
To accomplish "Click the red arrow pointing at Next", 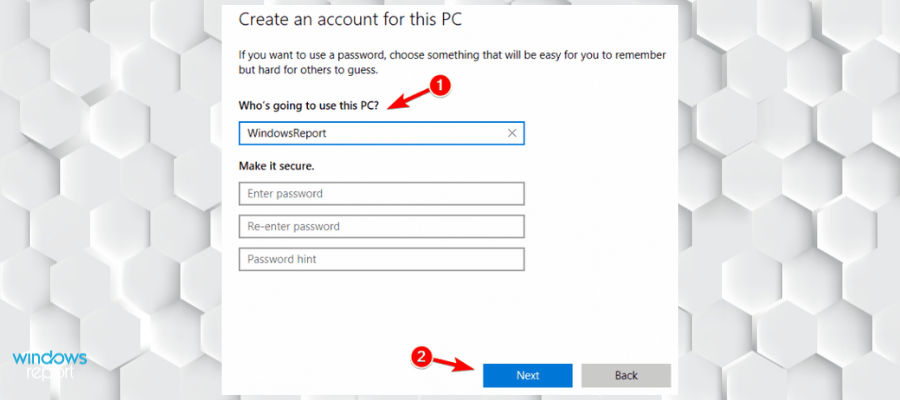I will pos(454,366).
